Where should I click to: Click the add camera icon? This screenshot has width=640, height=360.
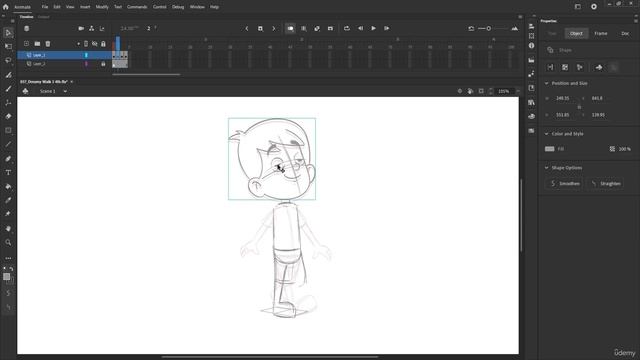81,29
